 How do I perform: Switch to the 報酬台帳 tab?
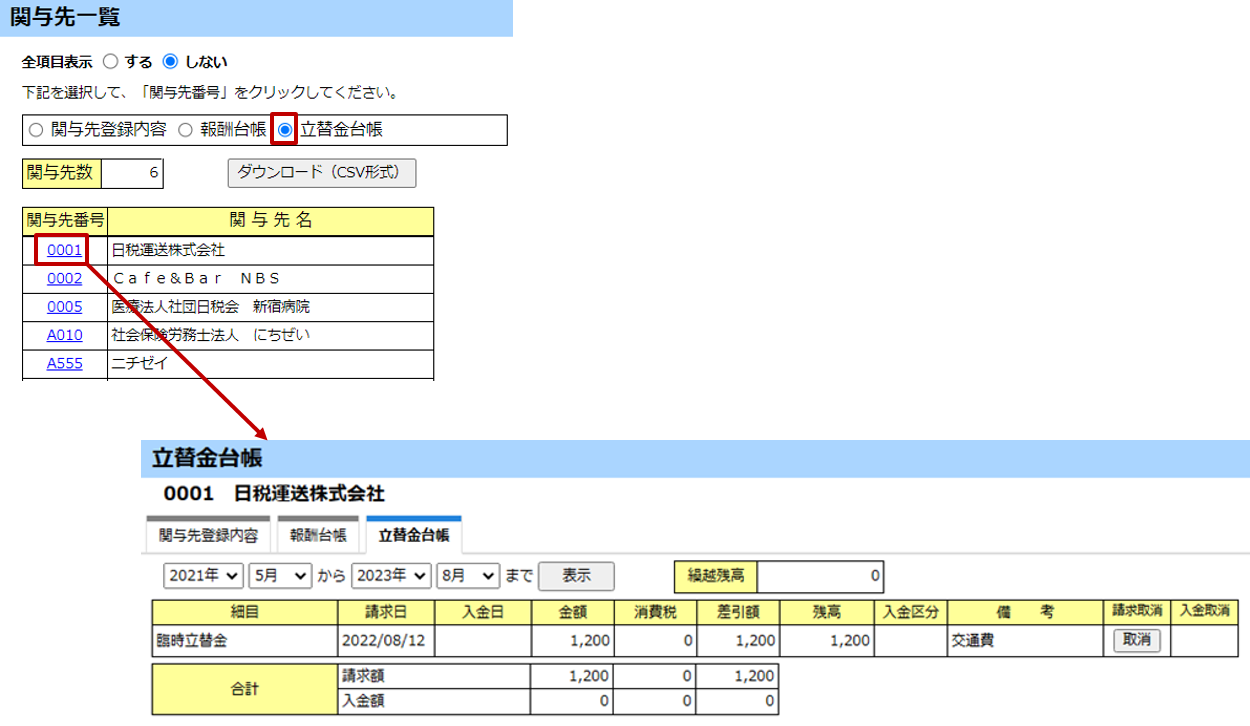318,535
